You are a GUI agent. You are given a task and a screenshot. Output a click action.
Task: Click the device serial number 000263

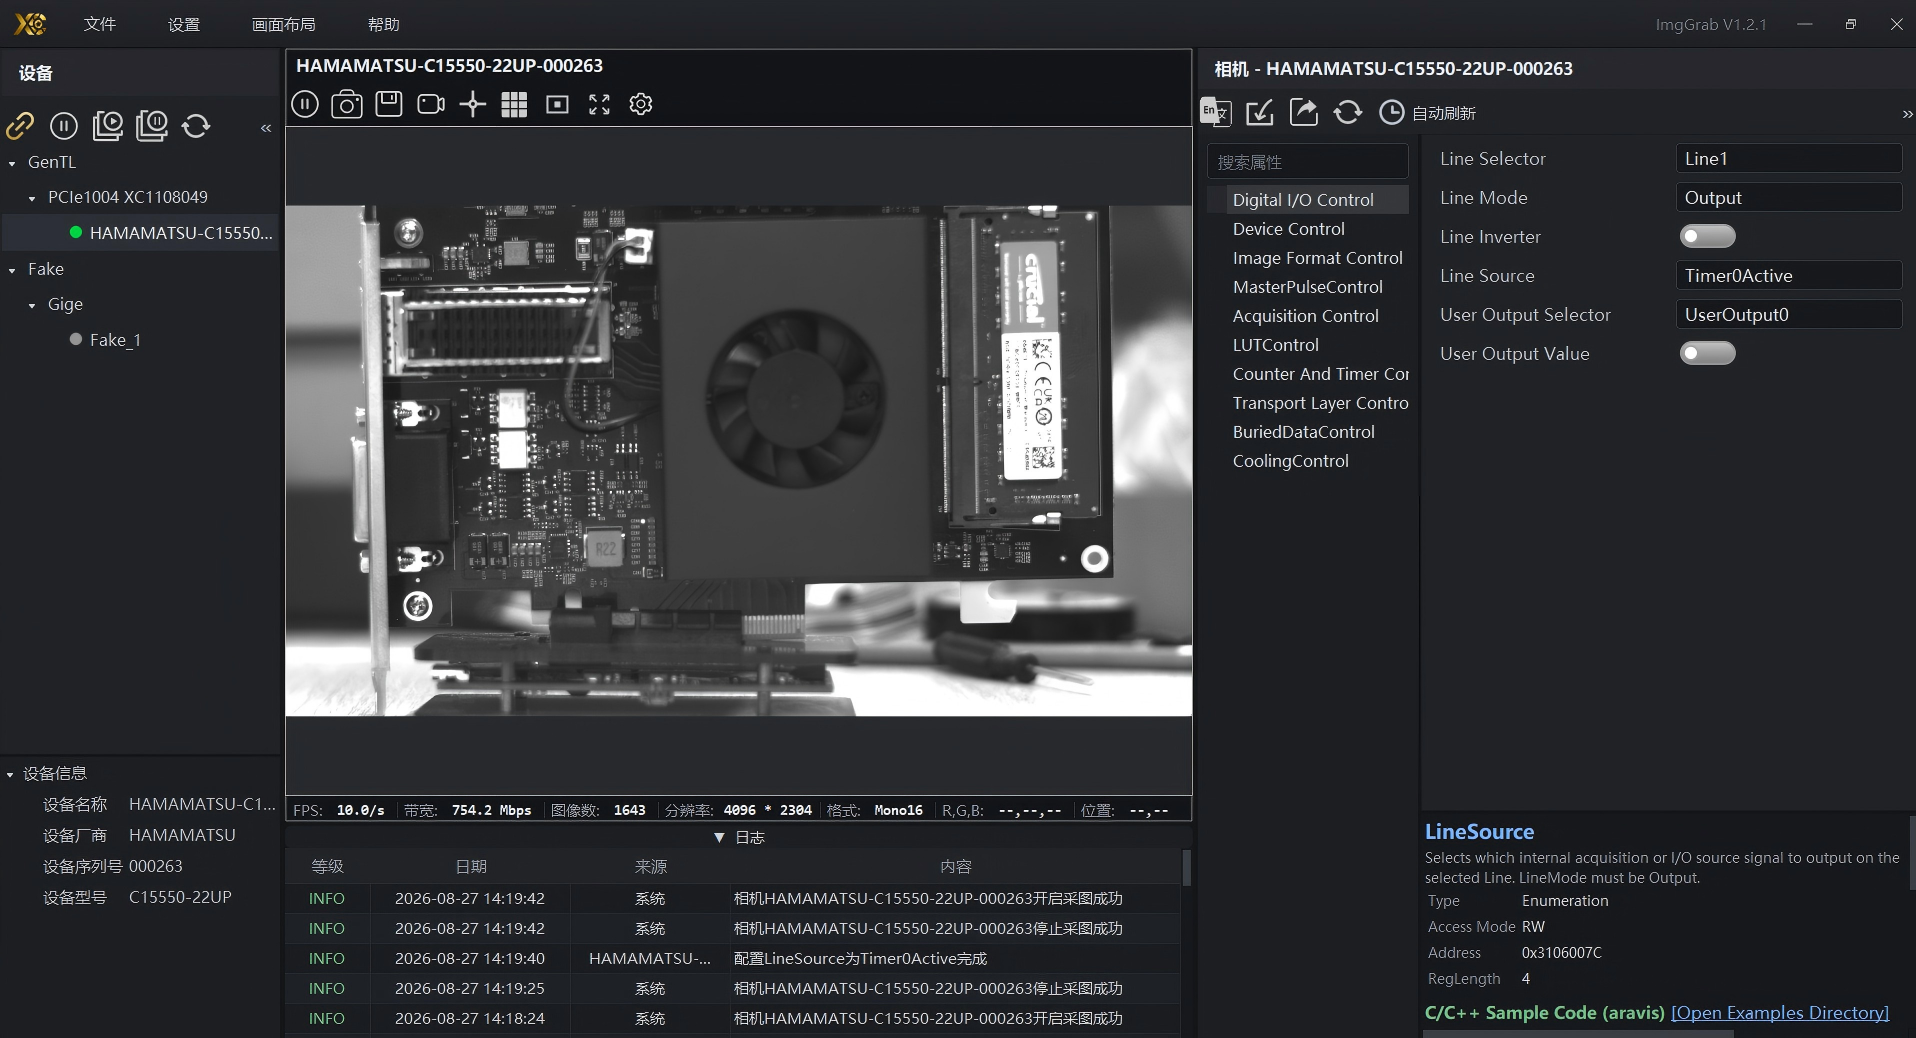(x=156, y=867)
